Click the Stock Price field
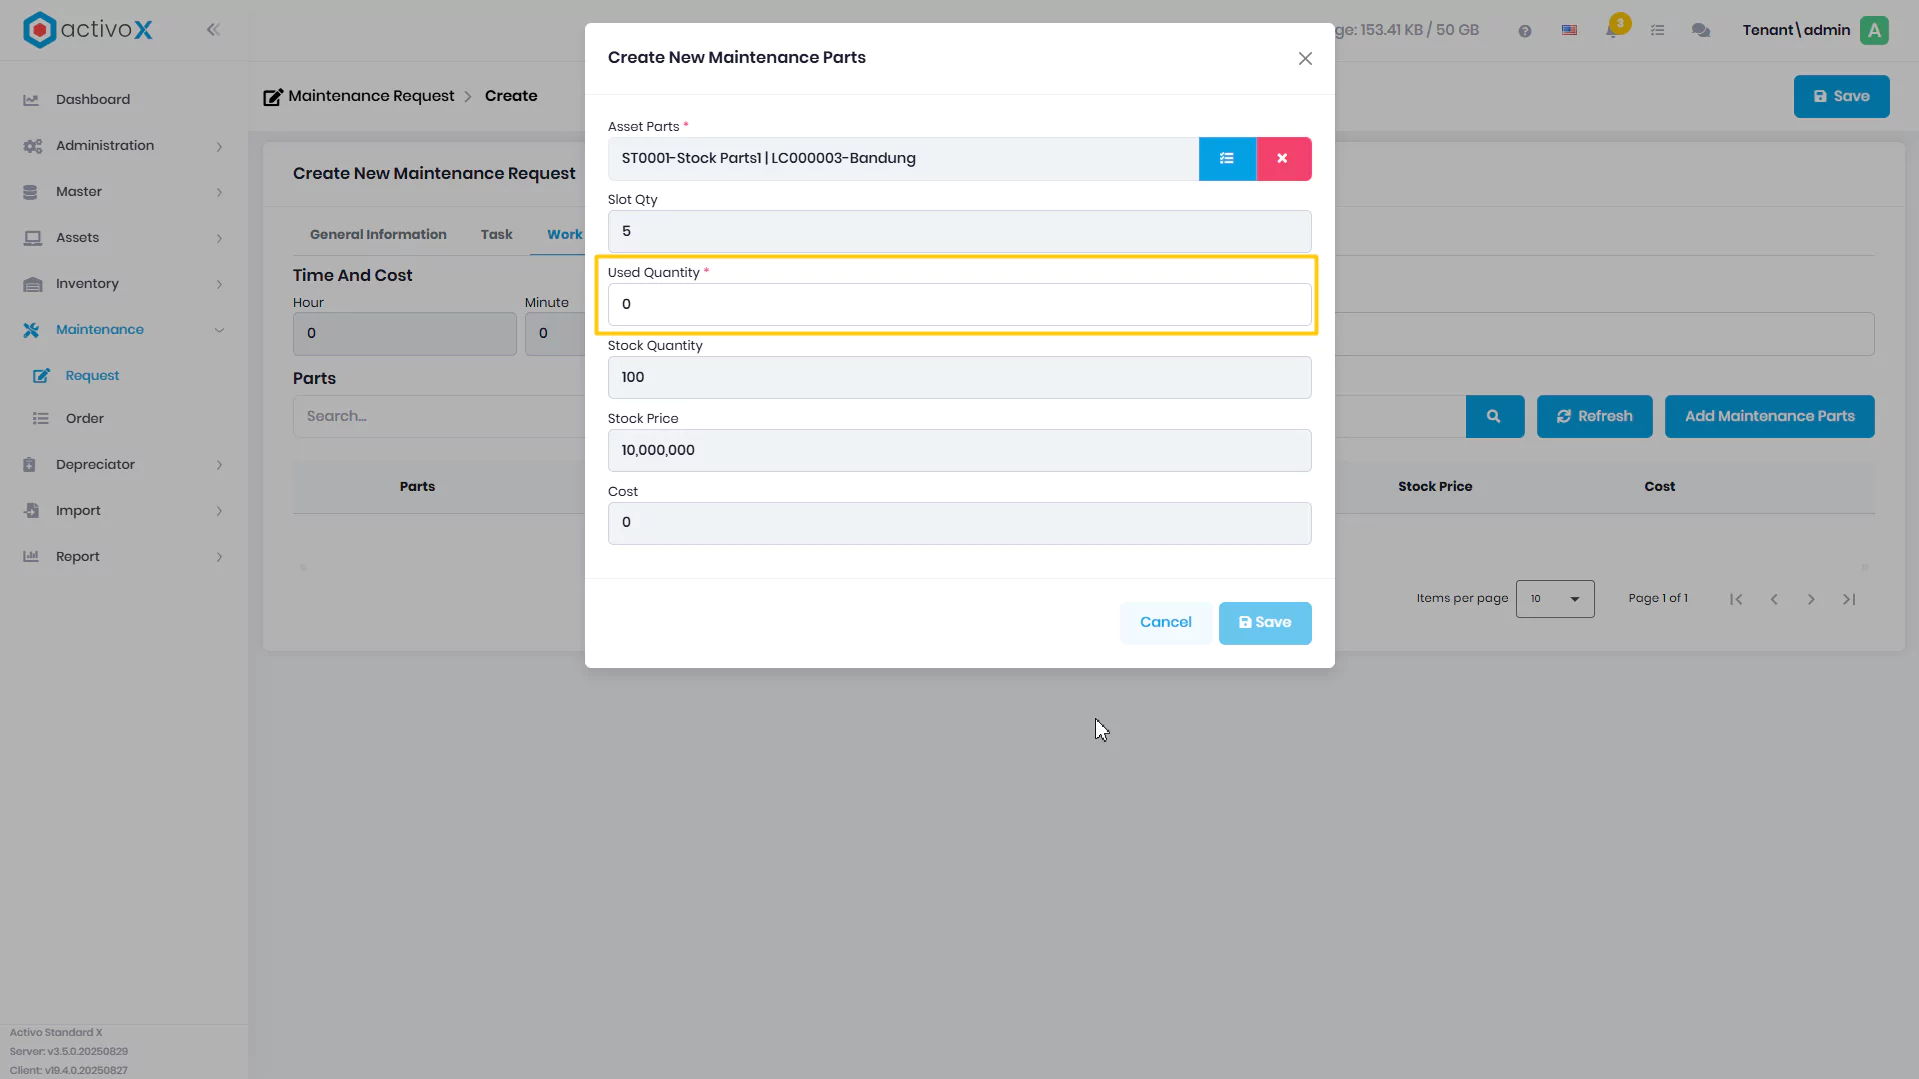 tap(959, 451)
